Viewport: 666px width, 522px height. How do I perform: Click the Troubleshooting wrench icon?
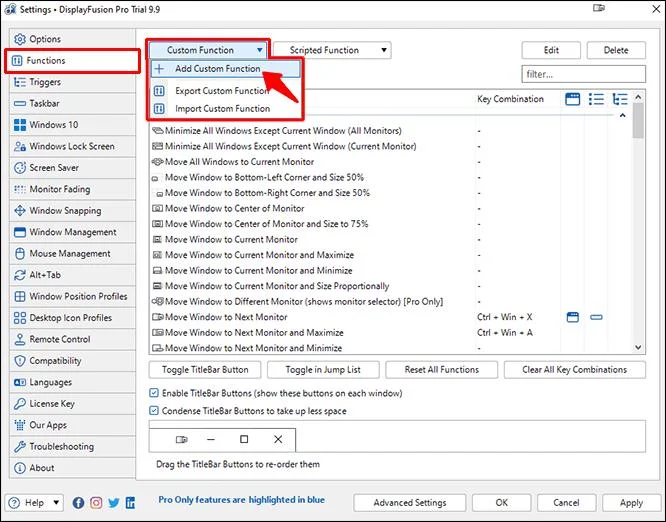tap(20, 446)
